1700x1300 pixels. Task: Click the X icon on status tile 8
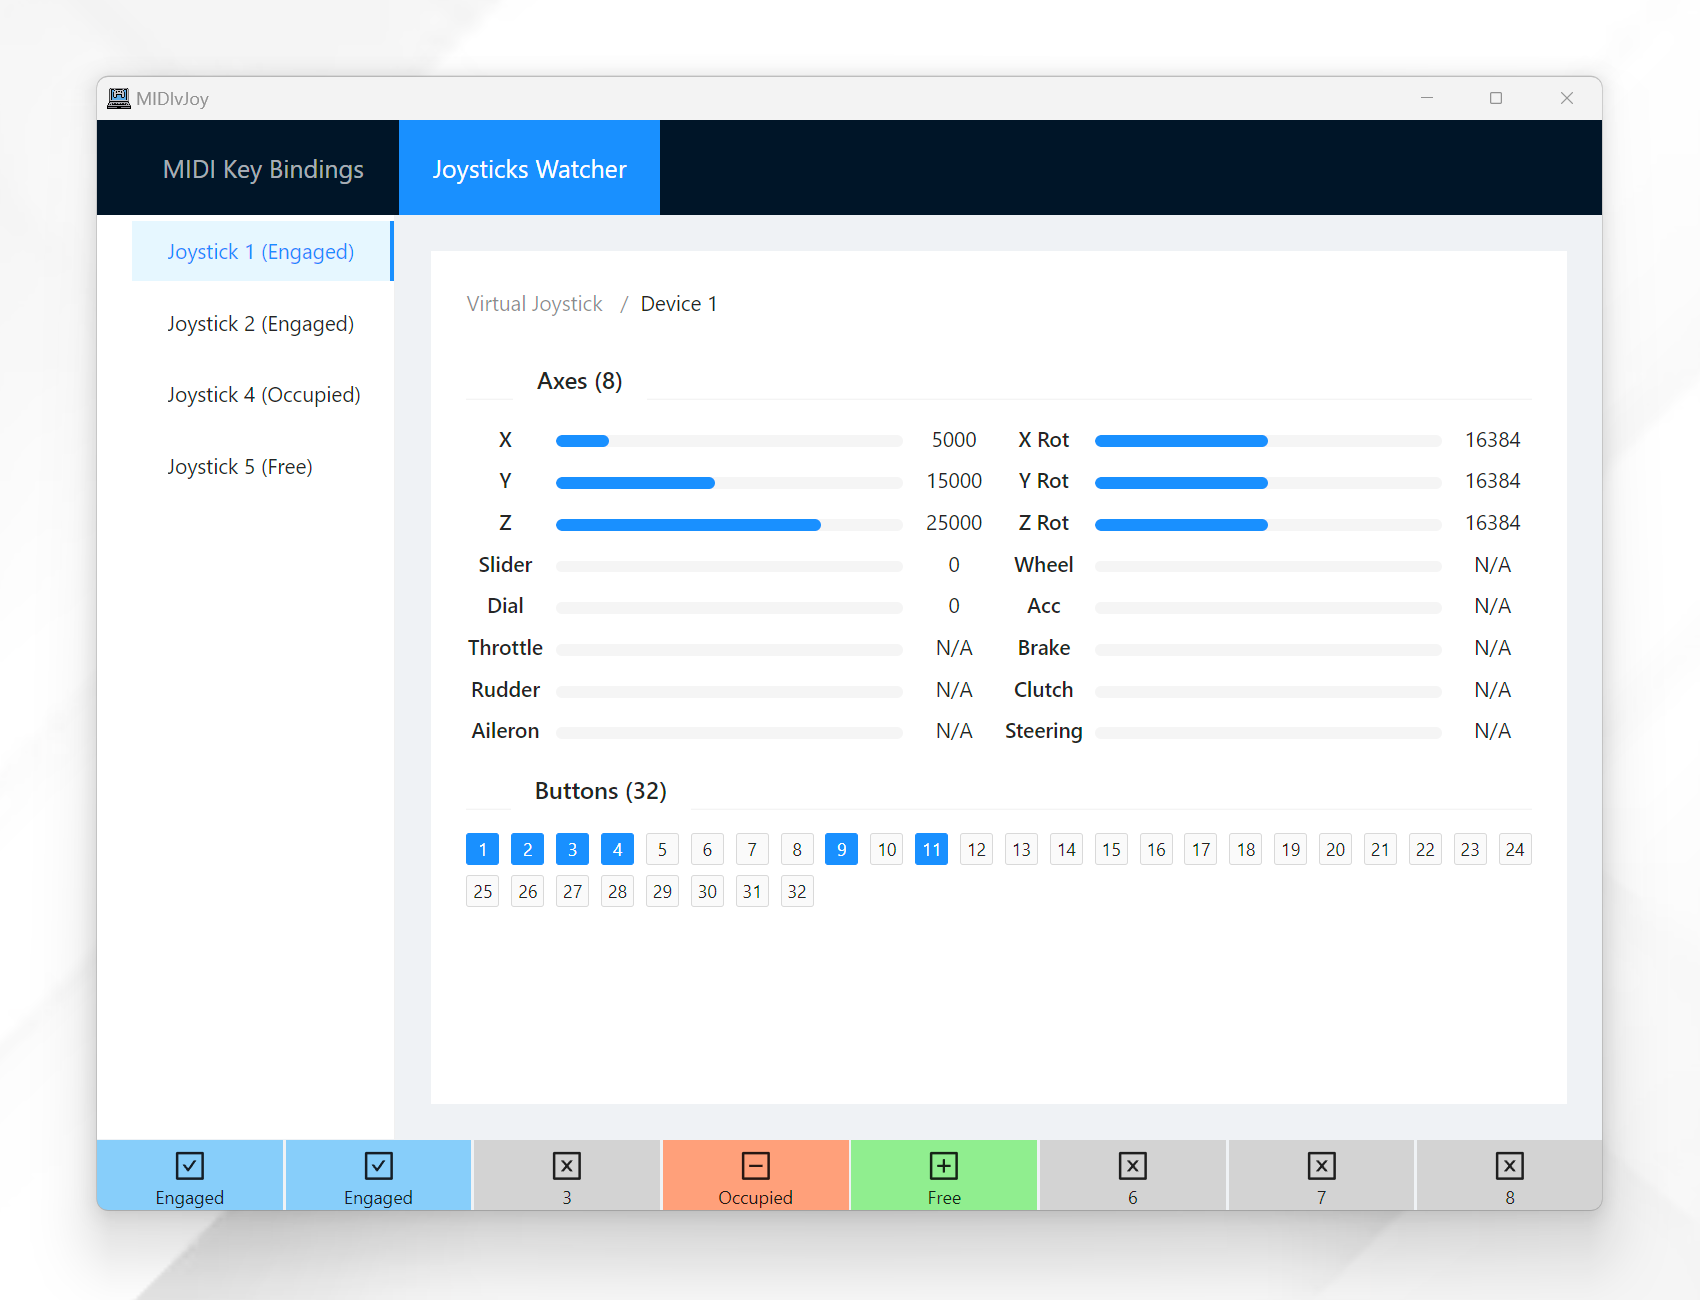(x=1510, y=1166)
